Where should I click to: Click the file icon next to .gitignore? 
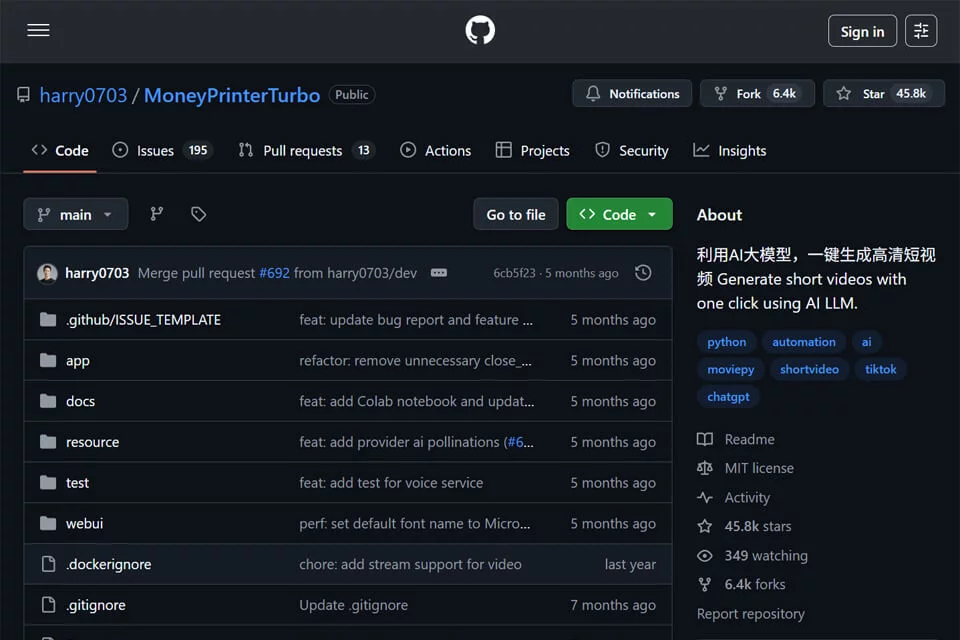coord(48,605)
